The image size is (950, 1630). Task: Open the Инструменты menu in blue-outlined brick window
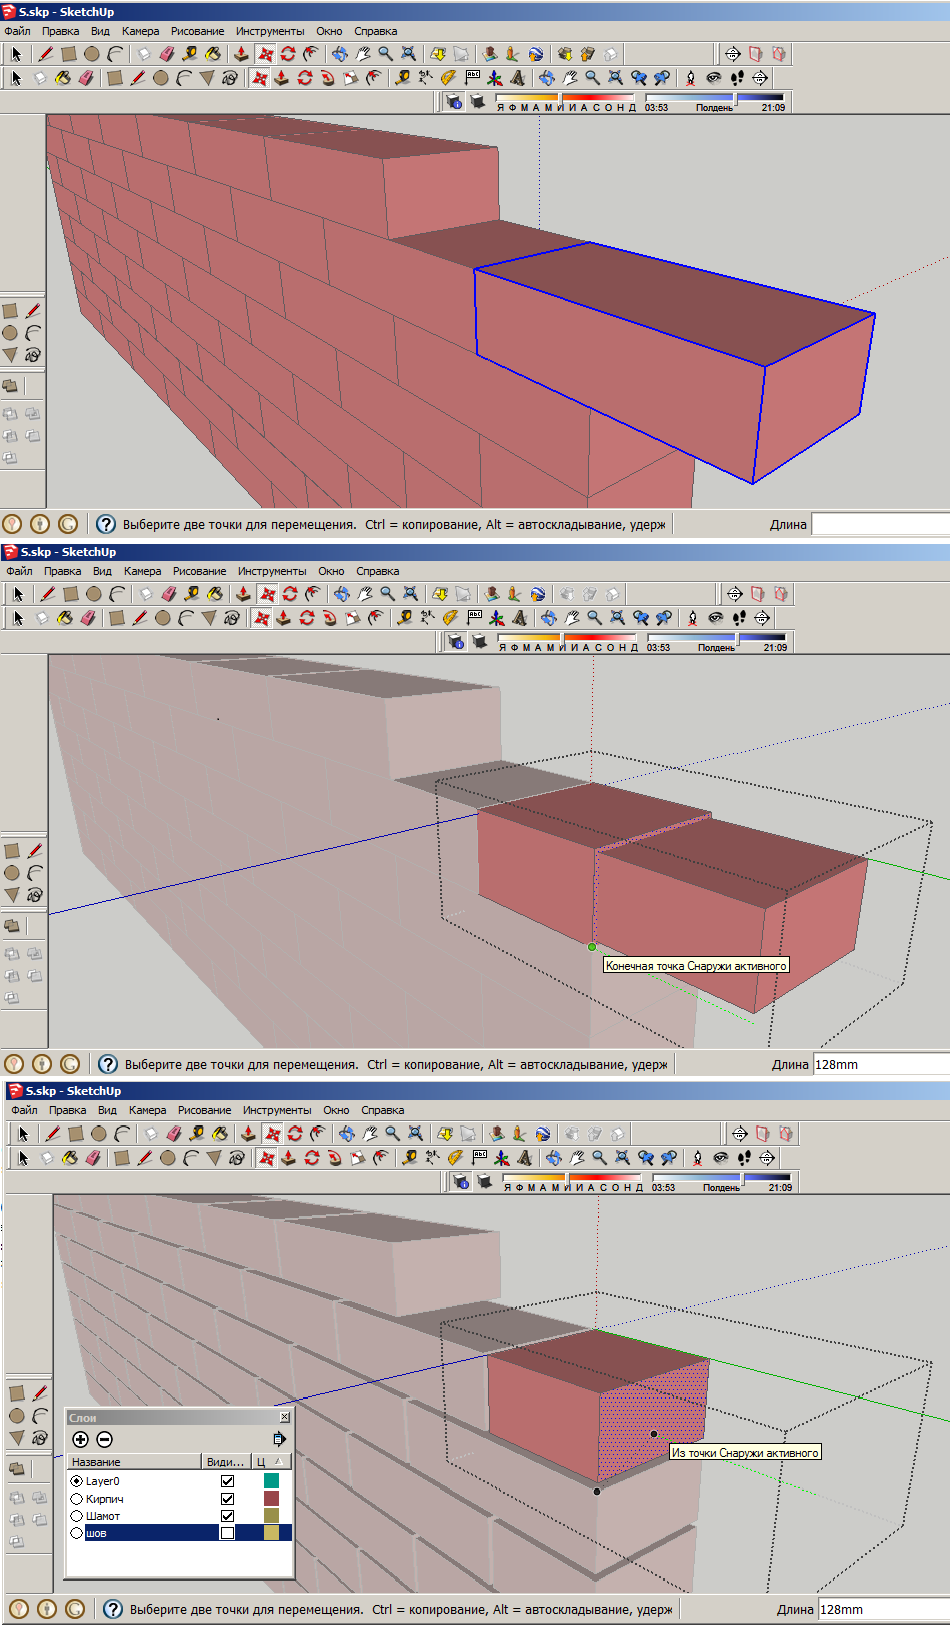tap(270, 31)
